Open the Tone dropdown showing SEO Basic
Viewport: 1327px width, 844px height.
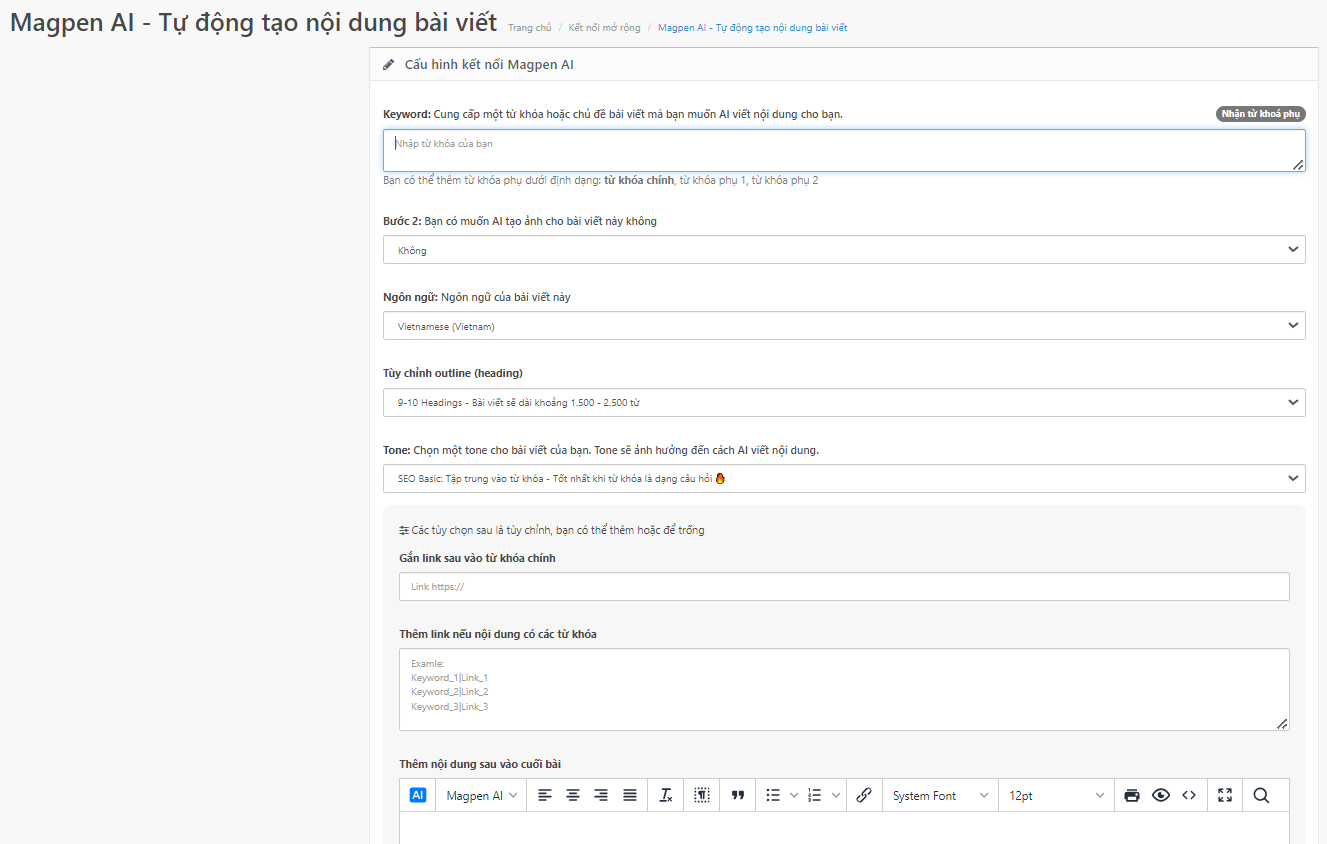pyautogui.click(x=844, y=478)
